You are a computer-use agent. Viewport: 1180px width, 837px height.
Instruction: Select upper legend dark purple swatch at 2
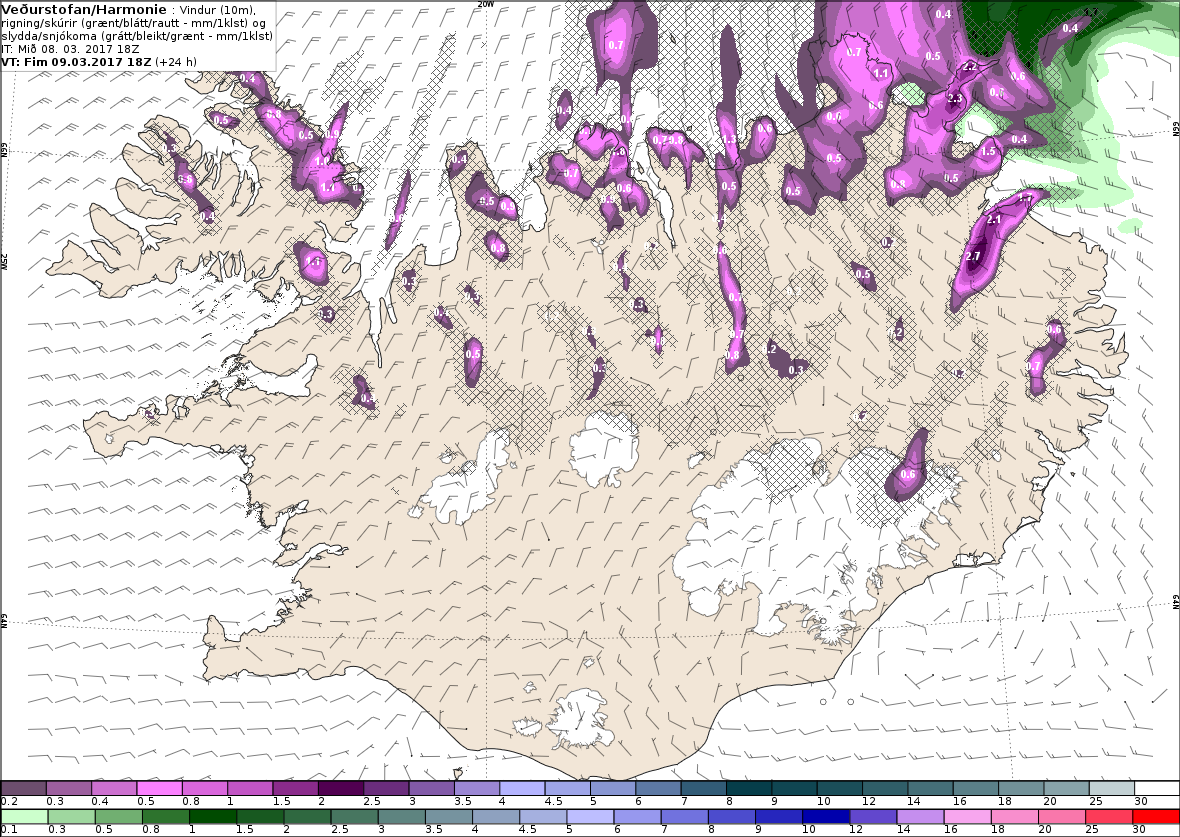[341, 789]
